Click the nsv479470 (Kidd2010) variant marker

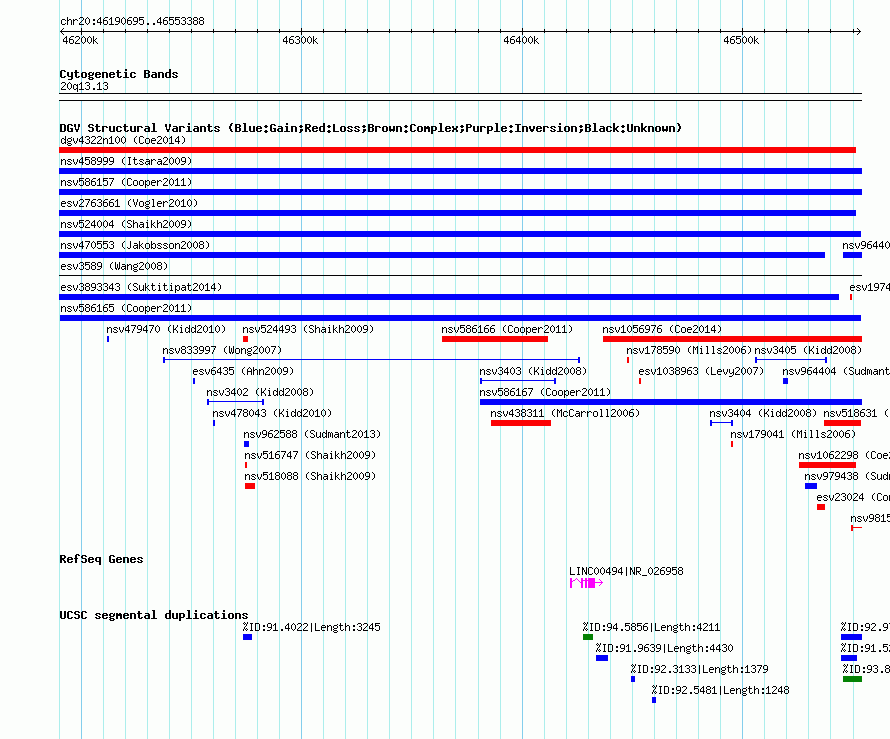(x=108, y=339)
